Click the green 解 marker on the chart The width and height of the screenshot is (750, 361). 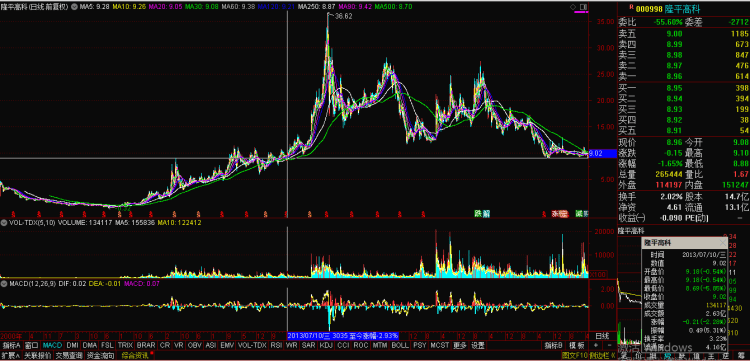486,214
